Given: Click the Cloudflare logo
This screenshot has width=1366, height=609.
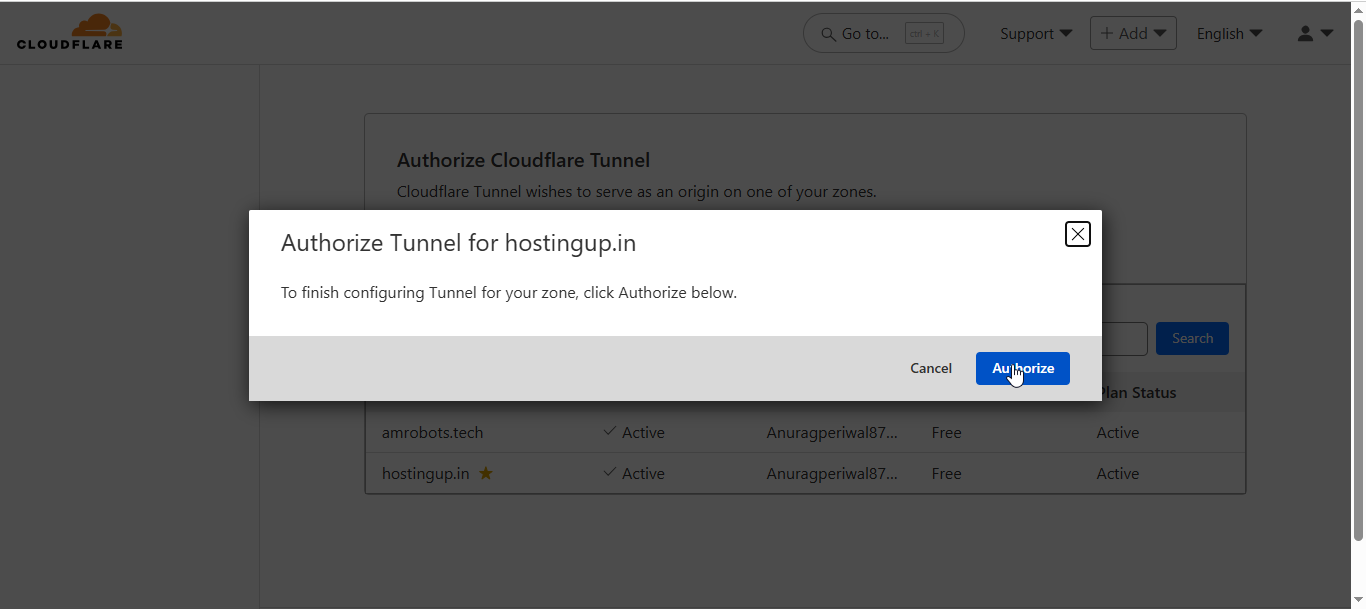Looking at the screenshot, I should pos(70,32).
